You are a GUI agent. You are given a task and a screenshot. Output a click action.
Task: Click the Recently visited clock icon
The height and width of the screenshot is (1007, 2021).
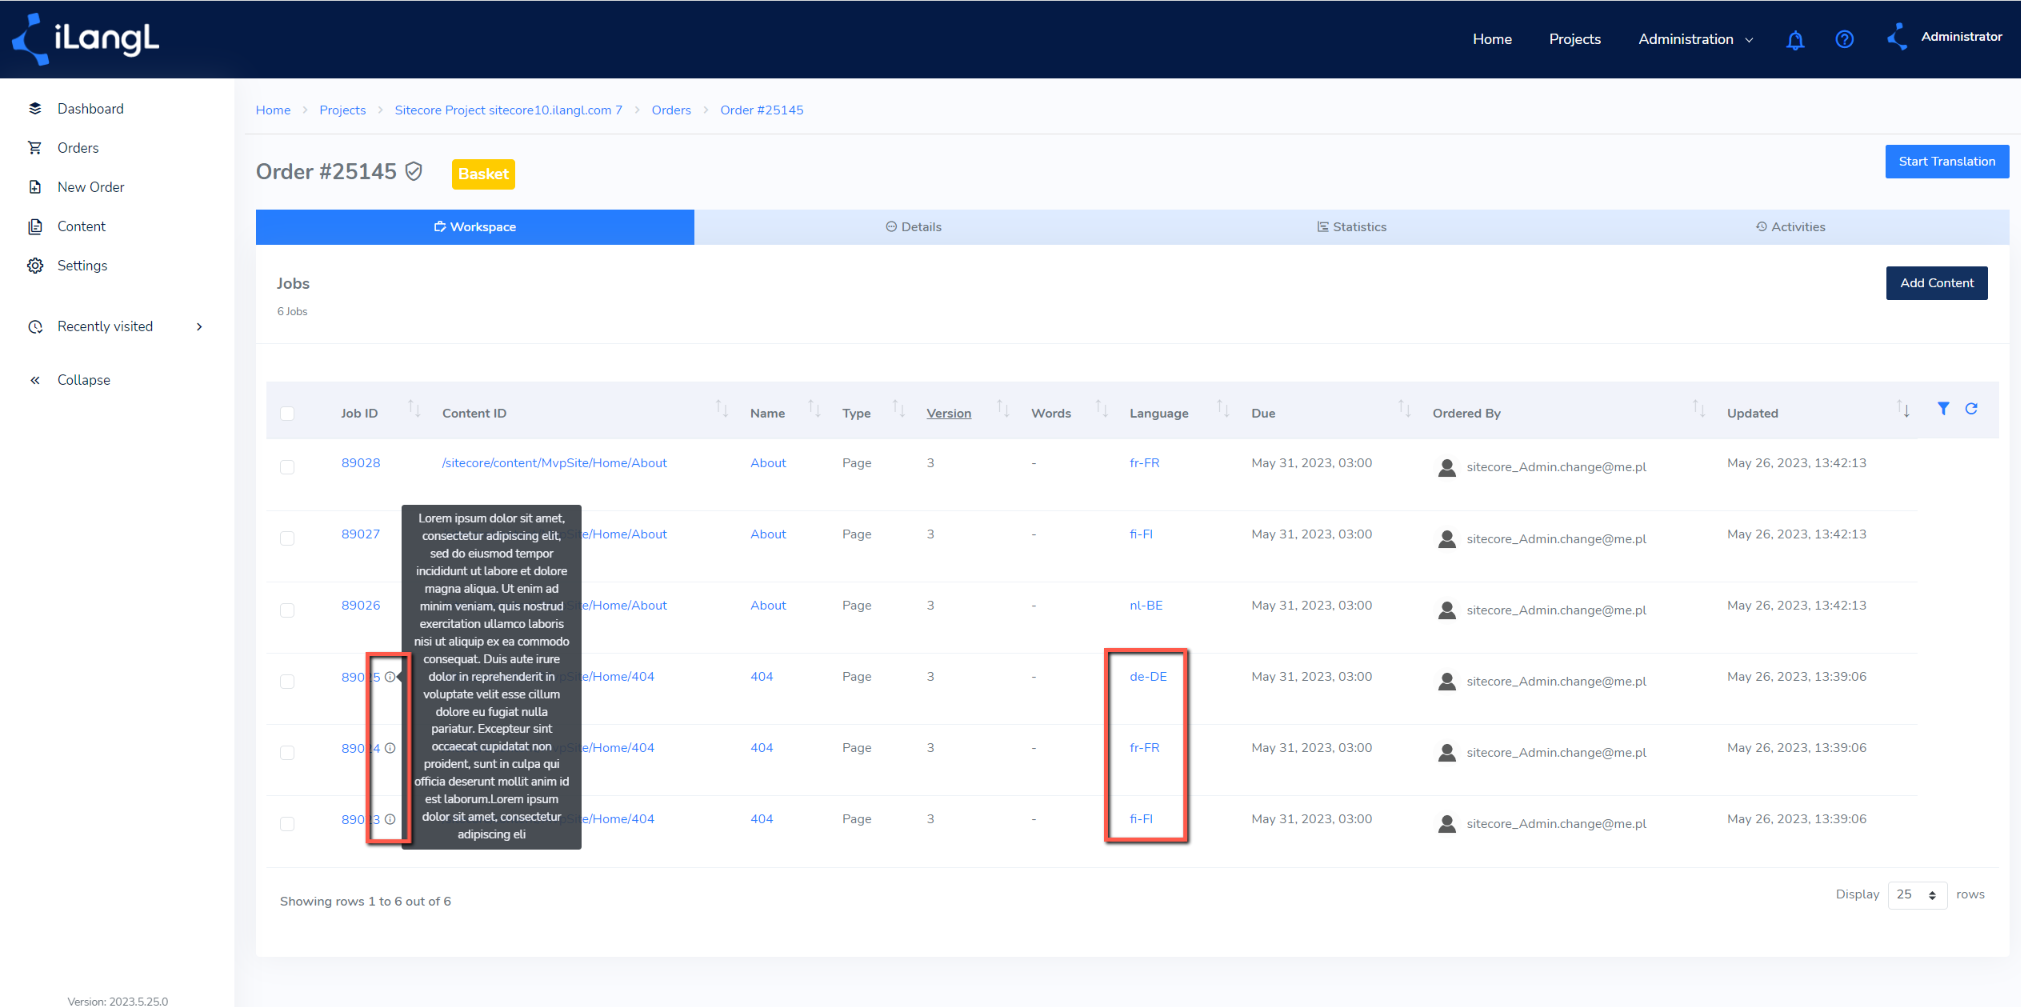[x=35, y=327]
